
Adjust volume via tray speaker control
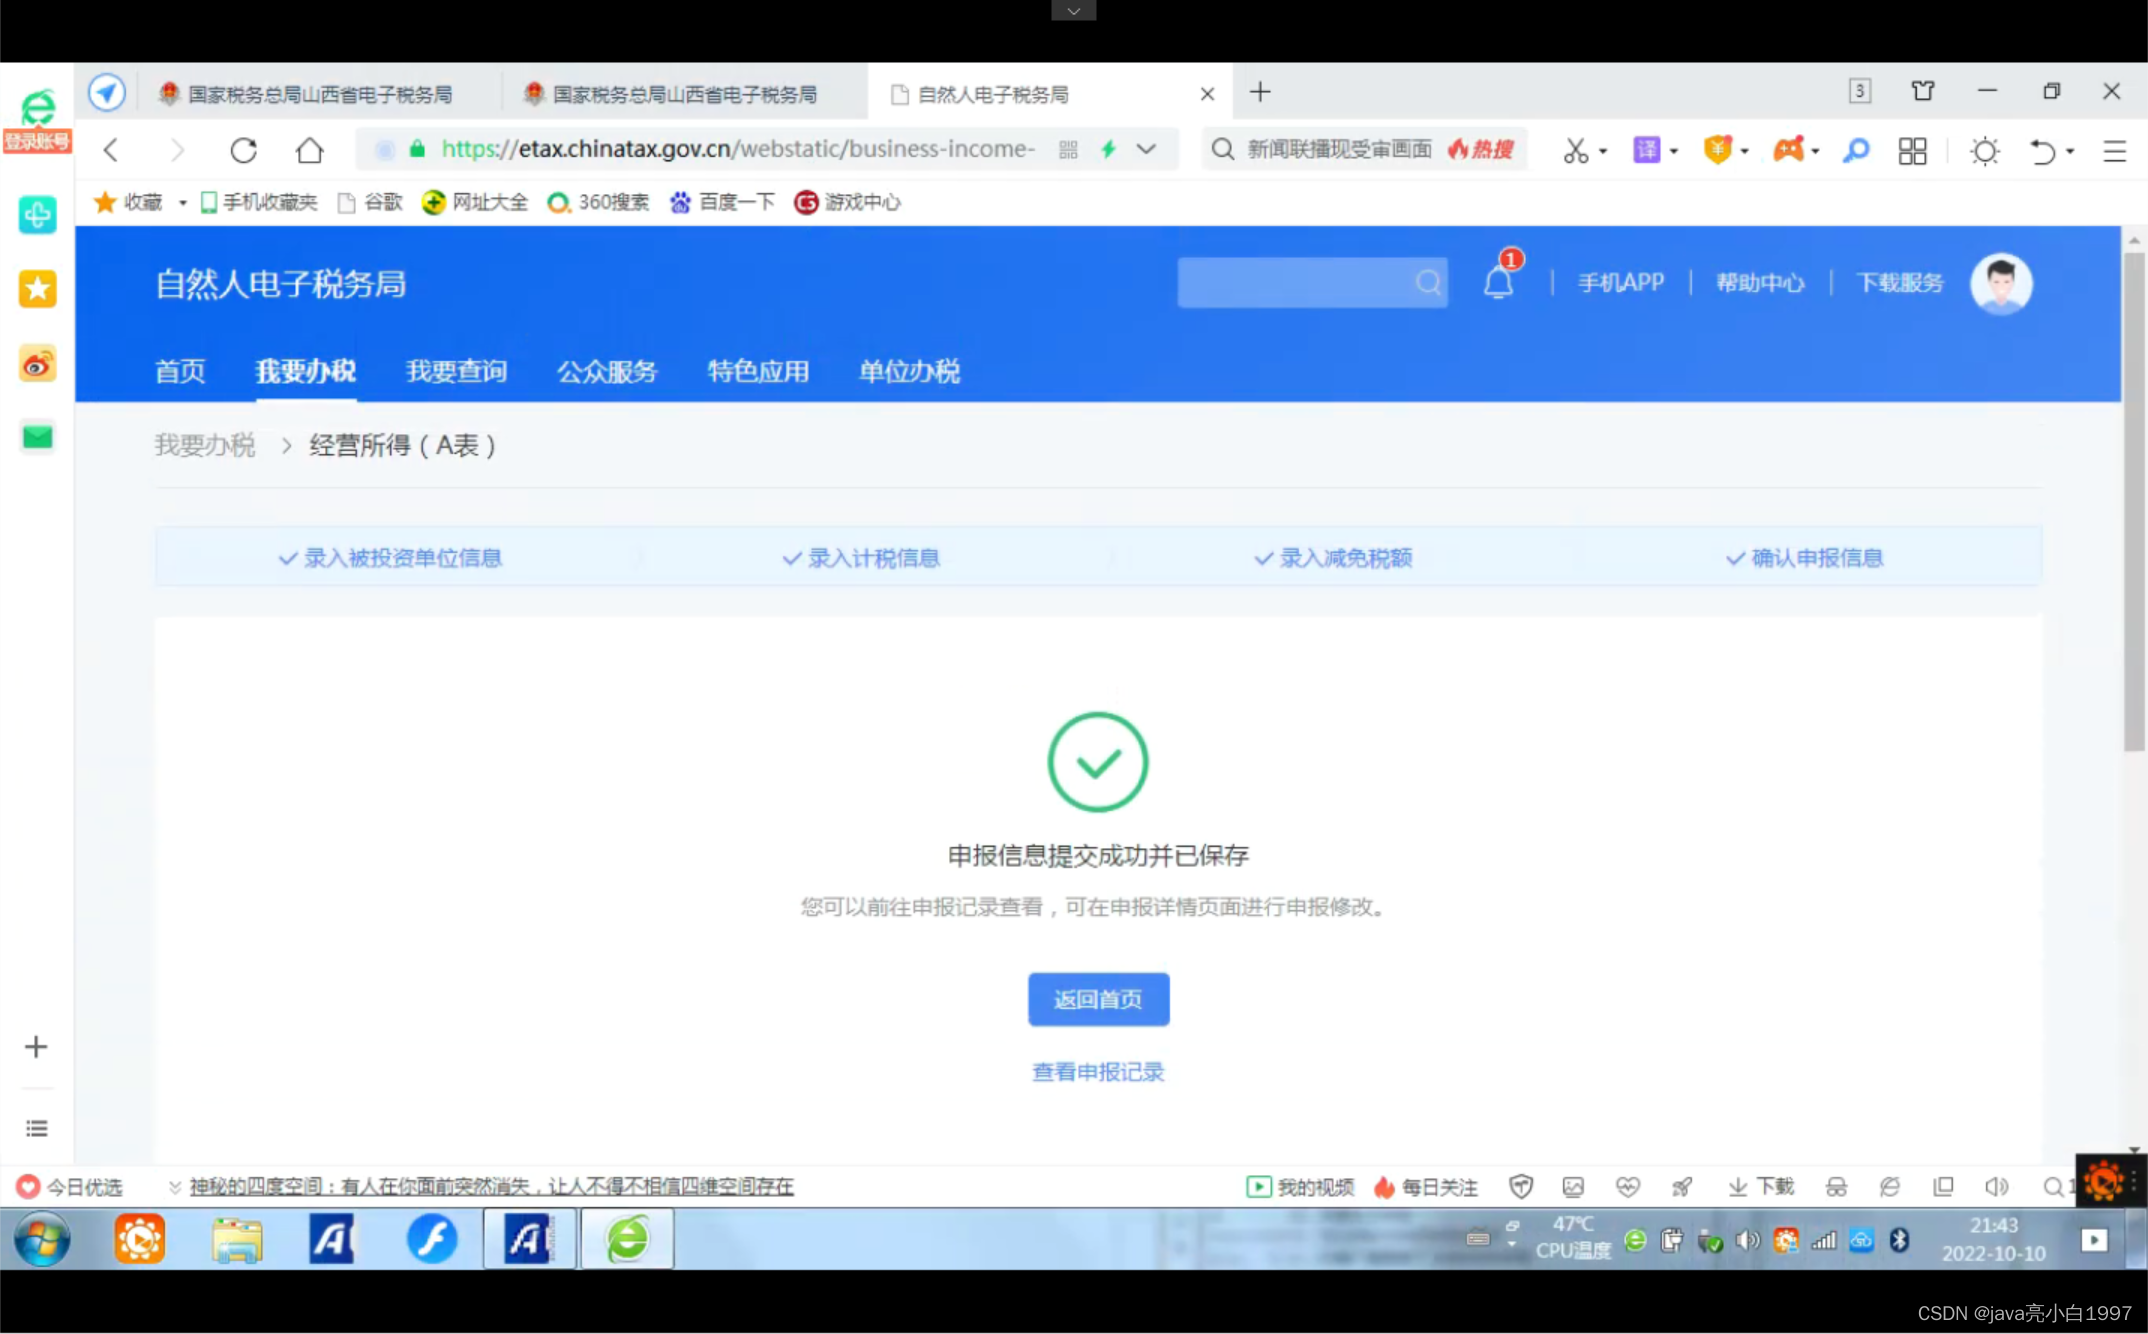point(1748,1240)
